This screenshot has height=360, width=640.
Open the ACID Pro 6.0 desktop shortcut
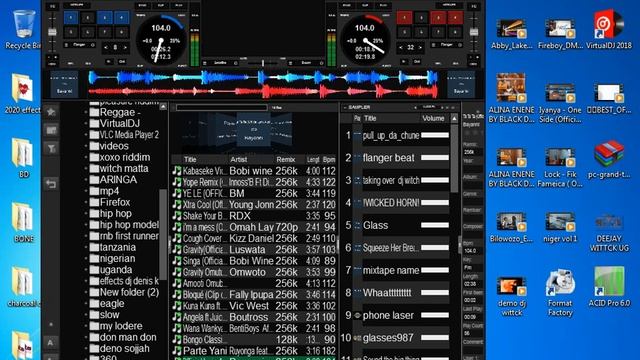tap(609, 287)
